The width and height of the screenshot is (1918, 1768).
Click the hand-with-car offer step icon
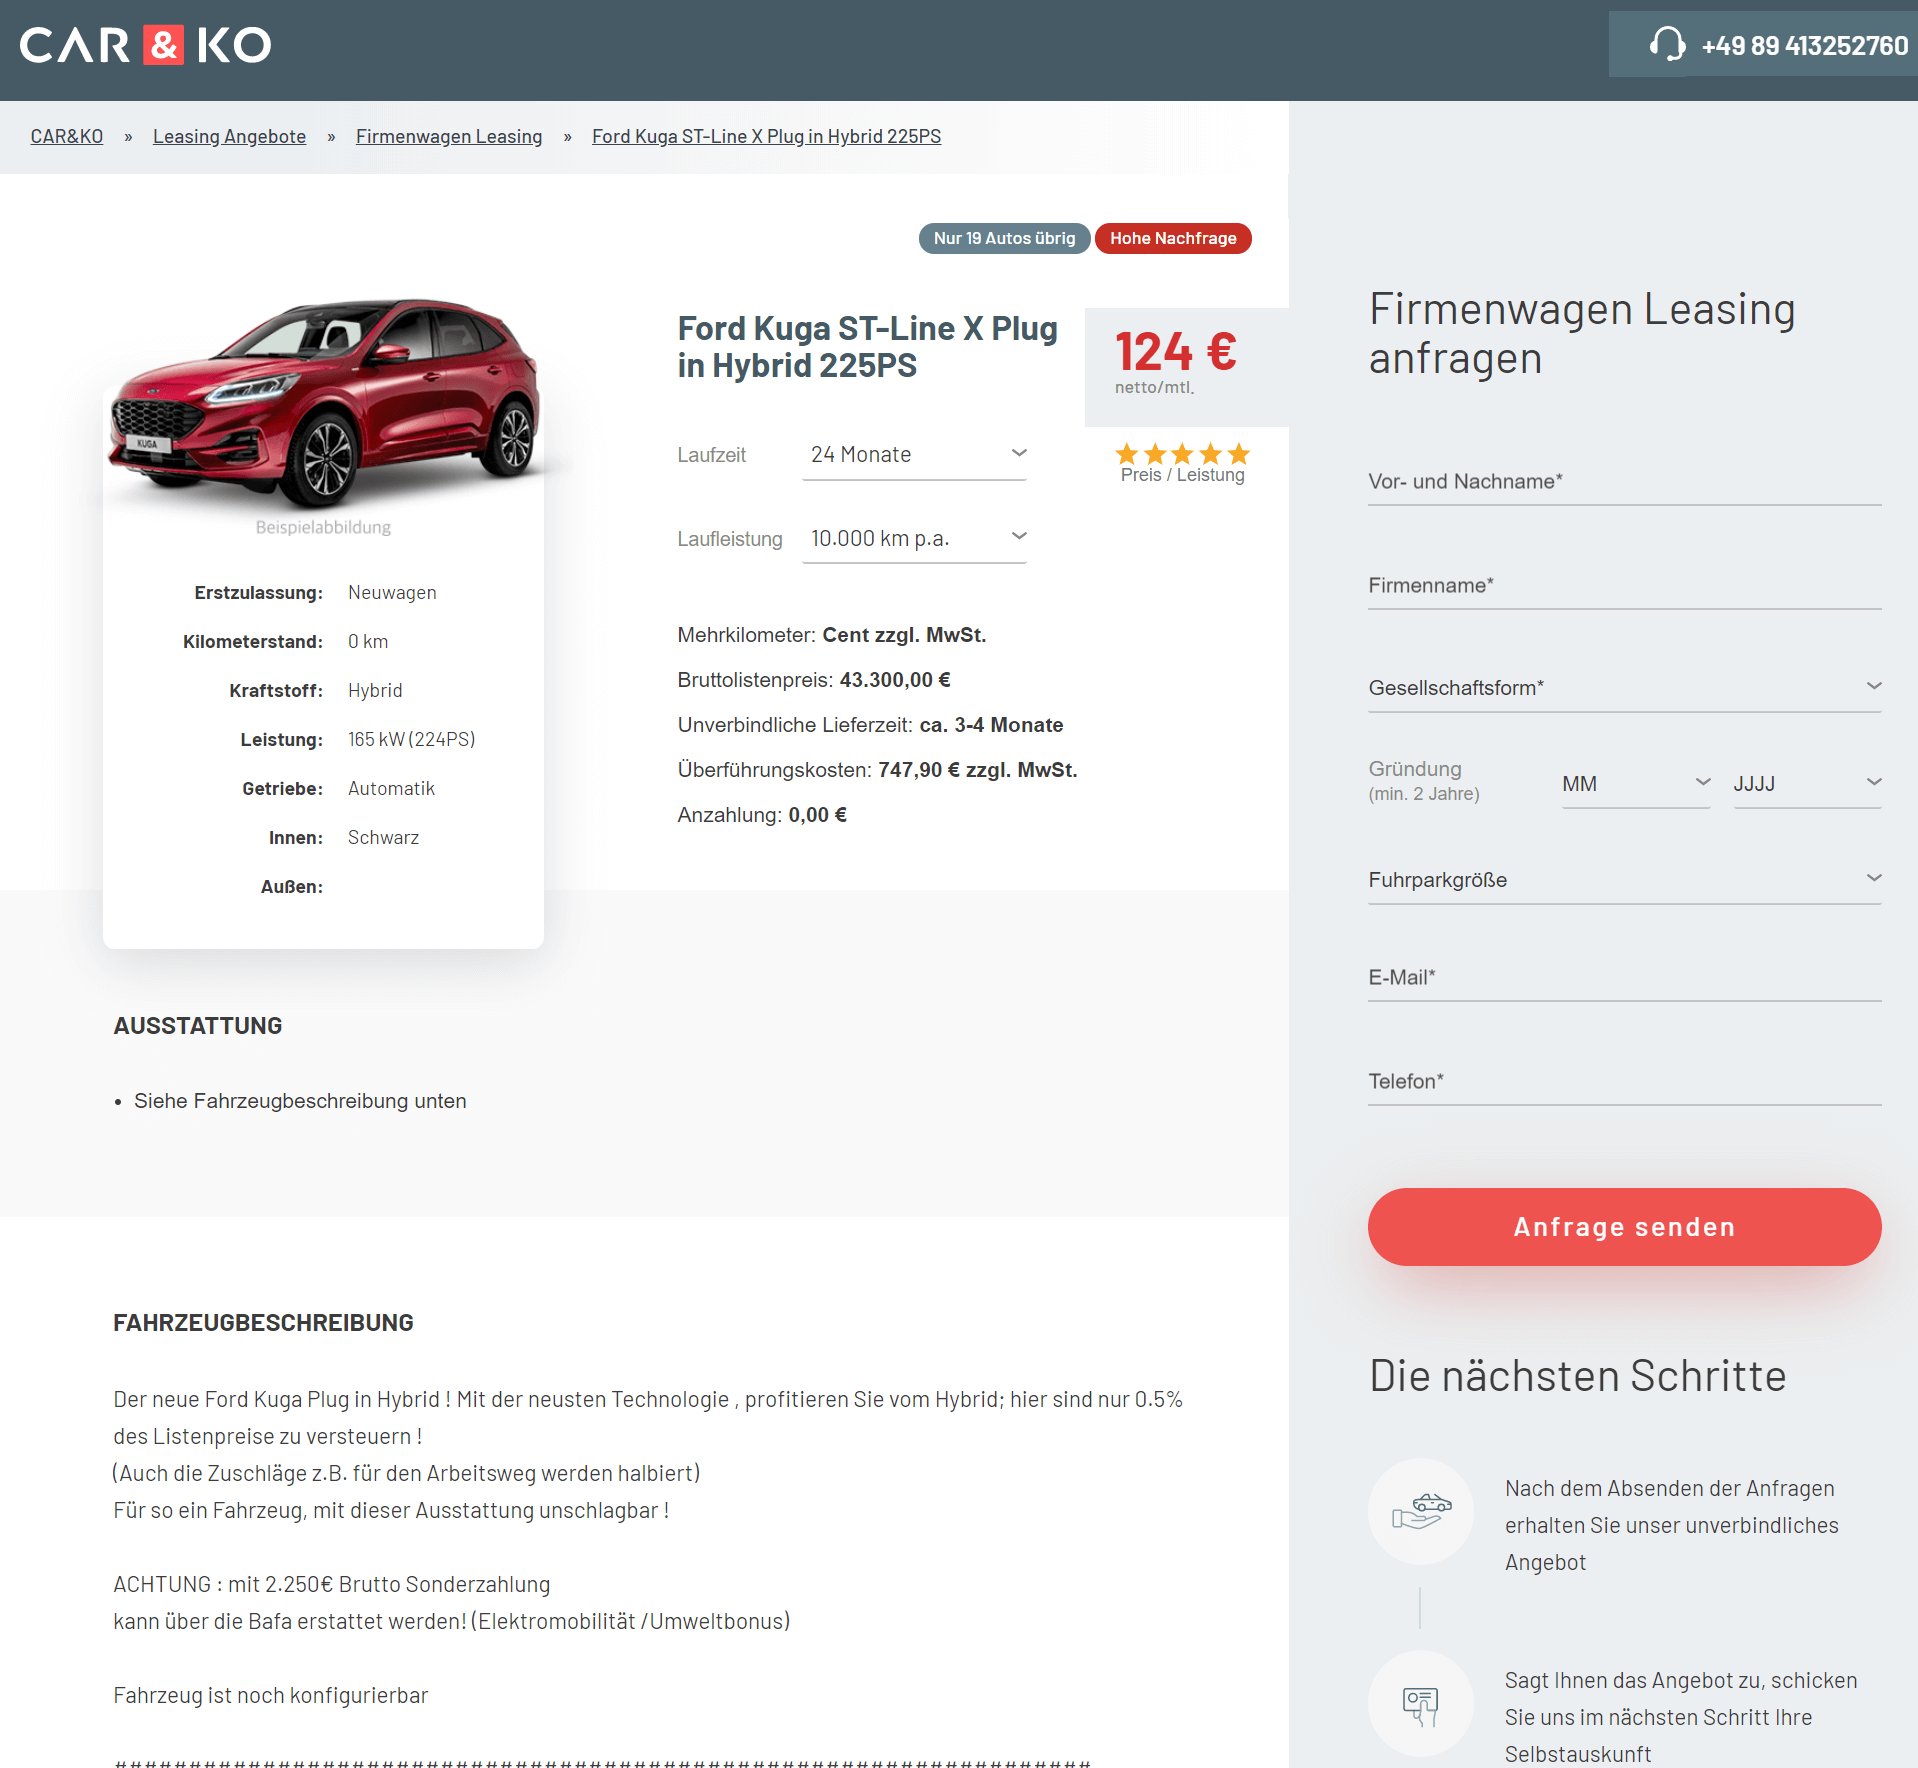tap(1420, 1510)
